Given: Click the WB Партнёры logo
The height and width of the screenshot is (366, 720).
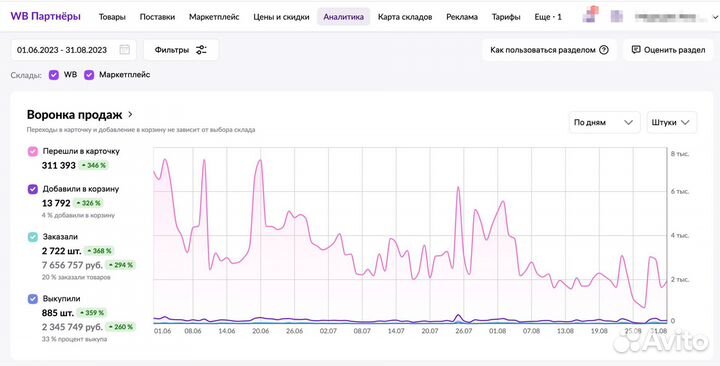Looking at the screenshot, I should click(x=45, y=17).
